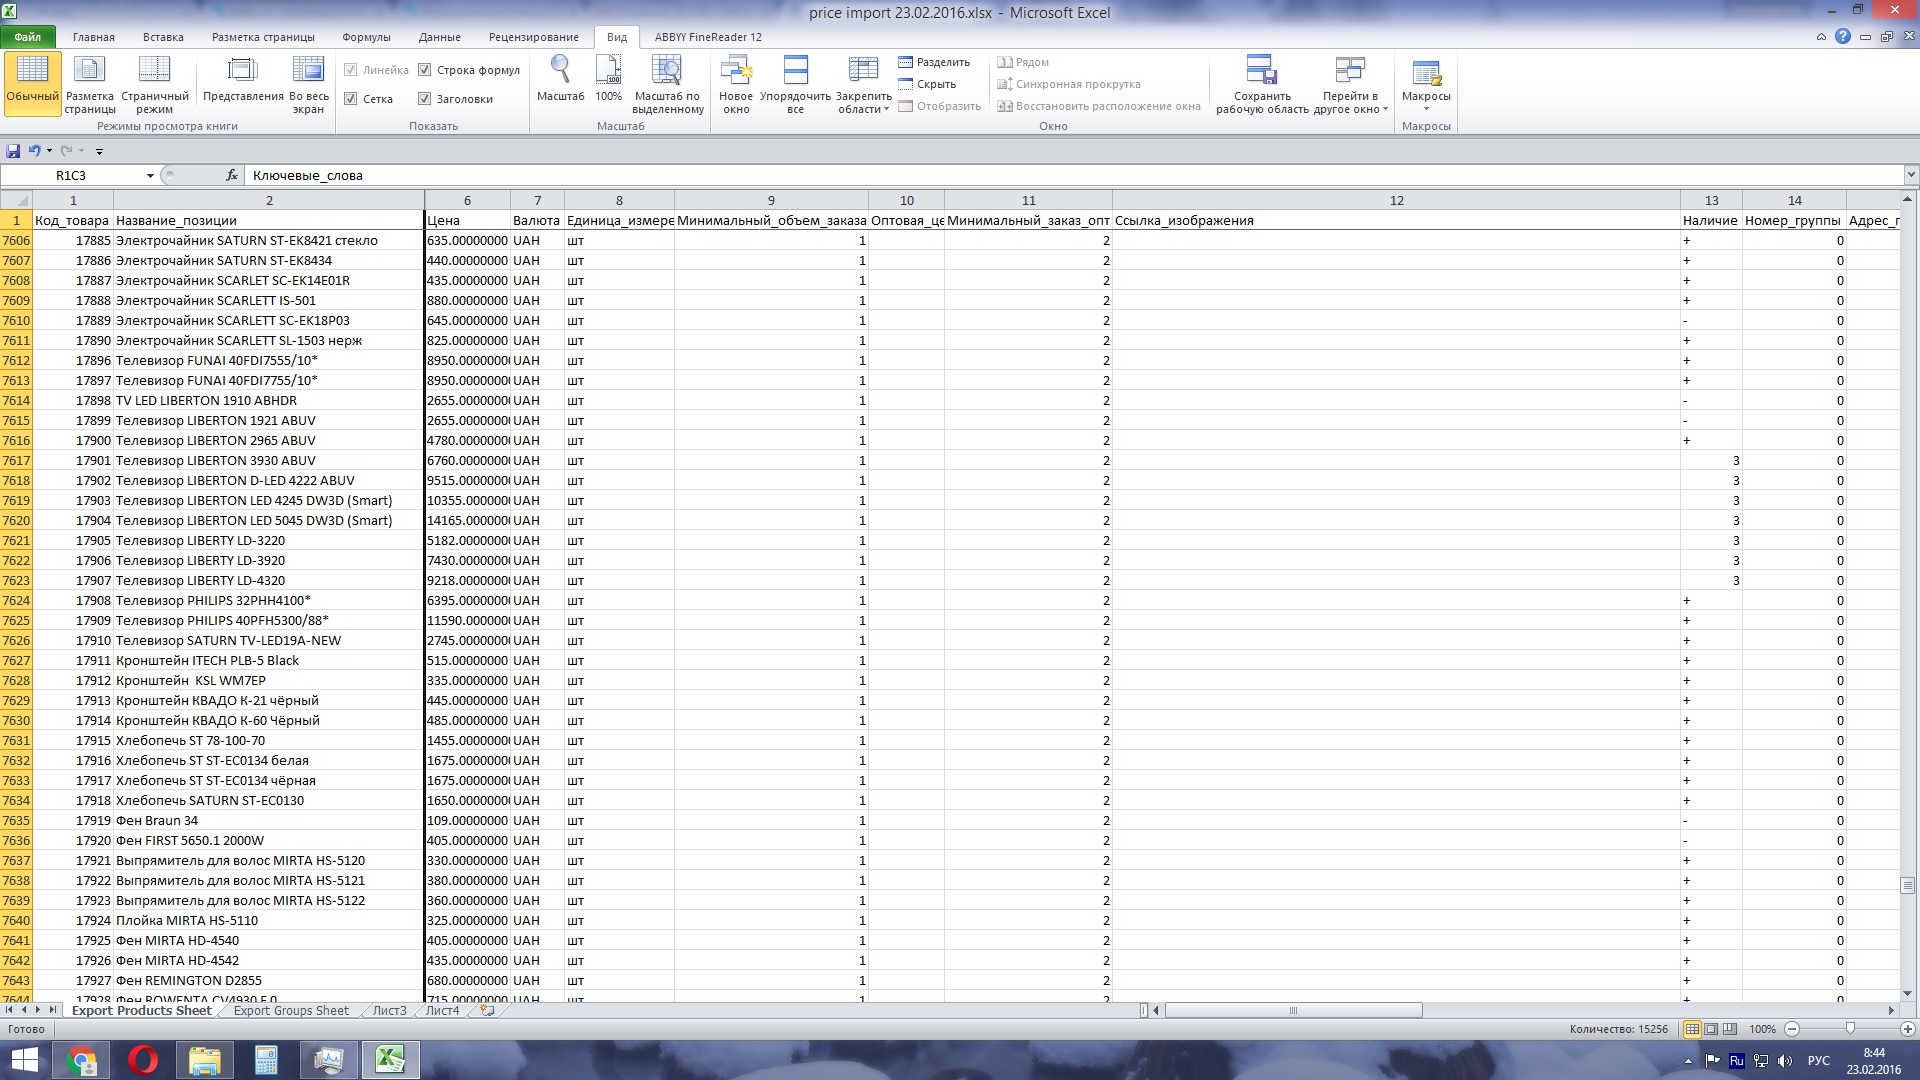Screen dimensions: 1920x1080
Task: Click the fx insert function icon
Action: (232, 175)
